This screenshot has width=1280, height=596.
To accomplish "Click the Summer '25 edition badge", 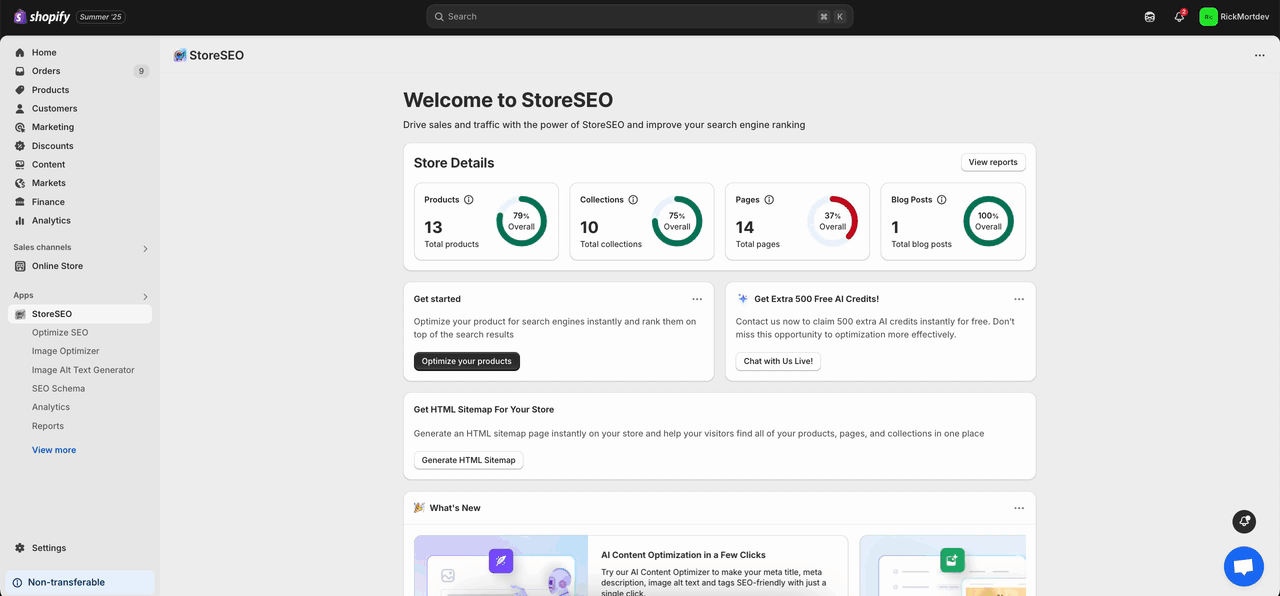I will tap(101, 17).
